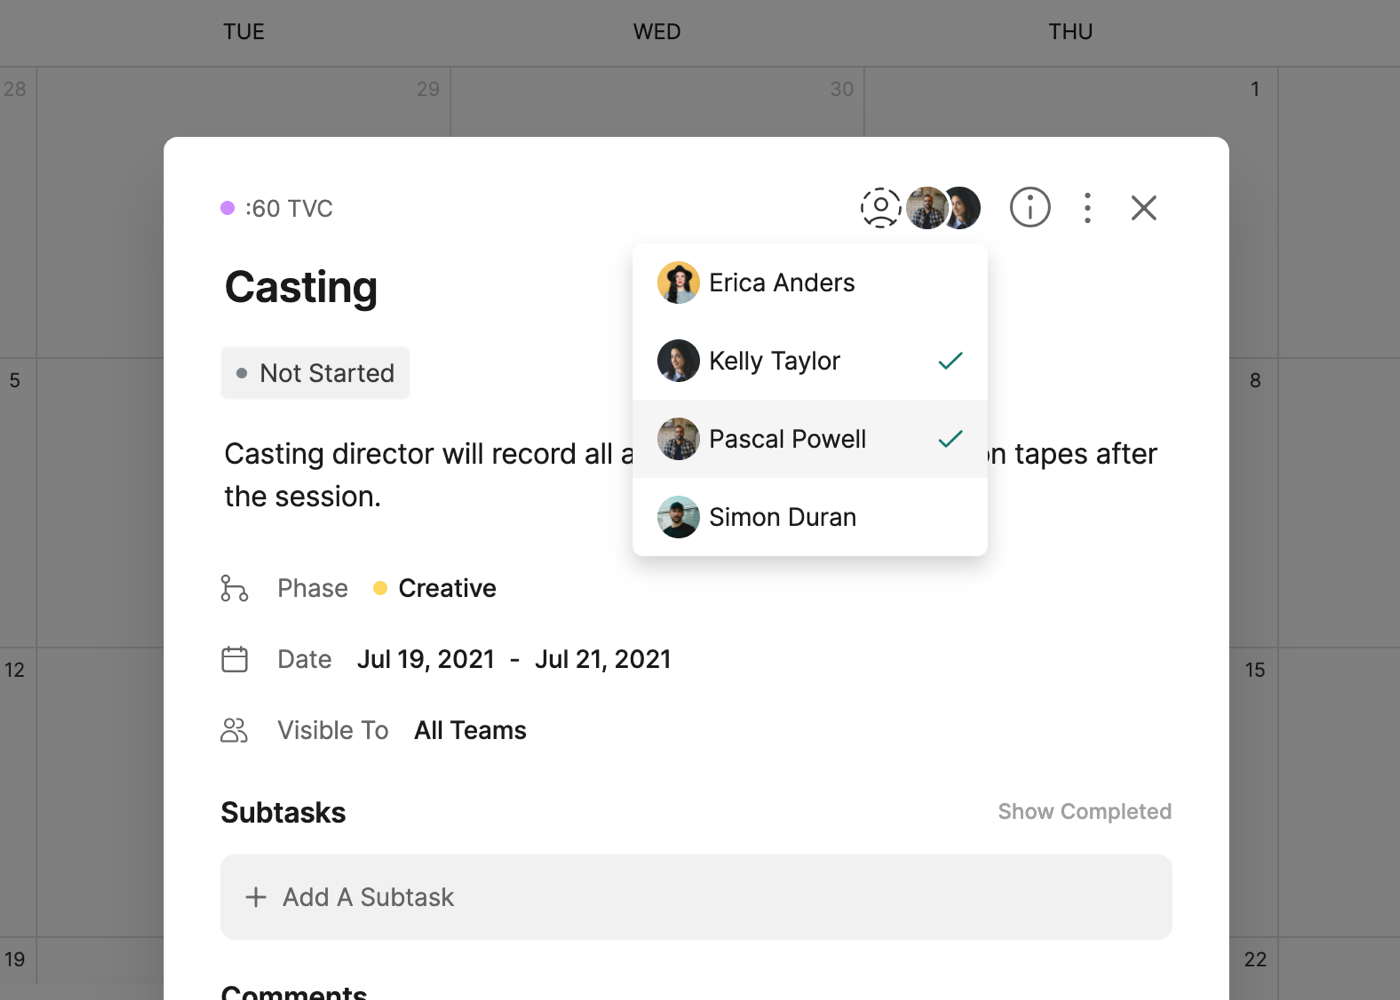The width and height of the screenshot is (1400, 1000).
Task: Assign Simon Duran to the task
Action: click(781, 517)
